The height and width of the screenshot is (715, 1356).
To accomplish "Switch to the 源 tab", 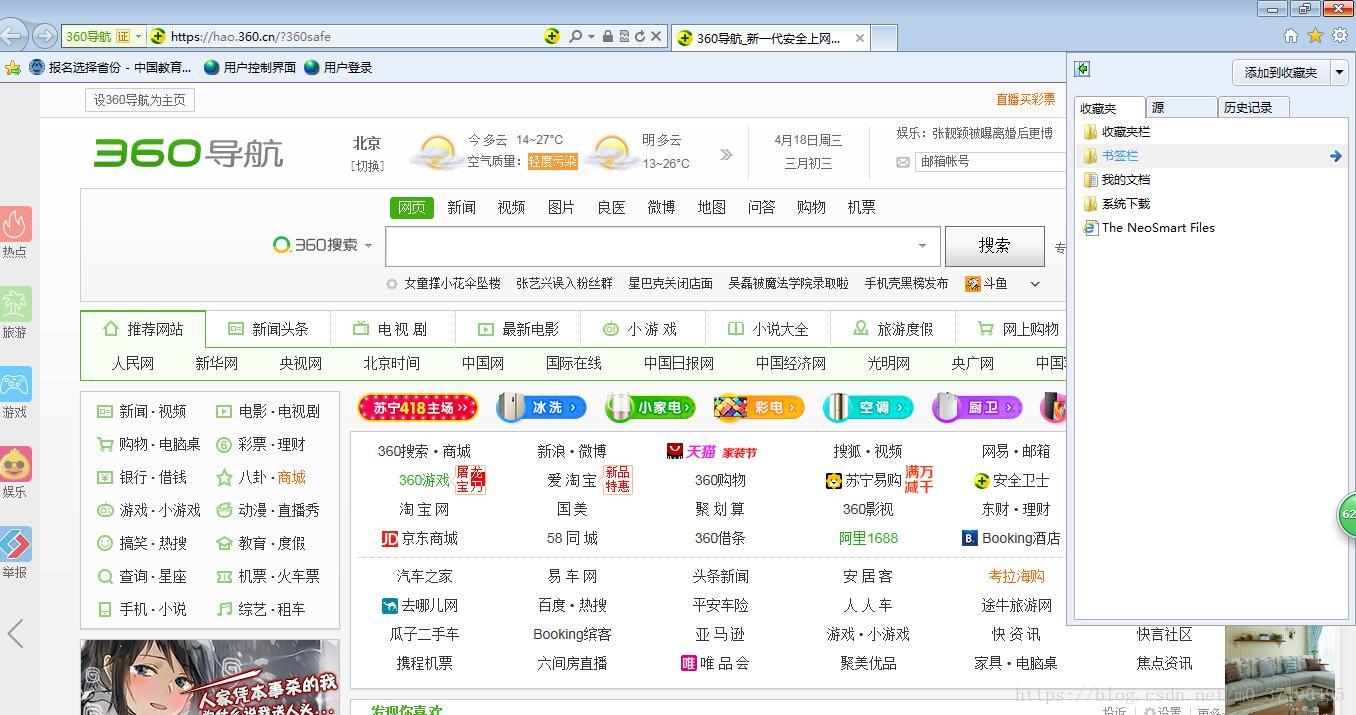I will [1181, 108].
